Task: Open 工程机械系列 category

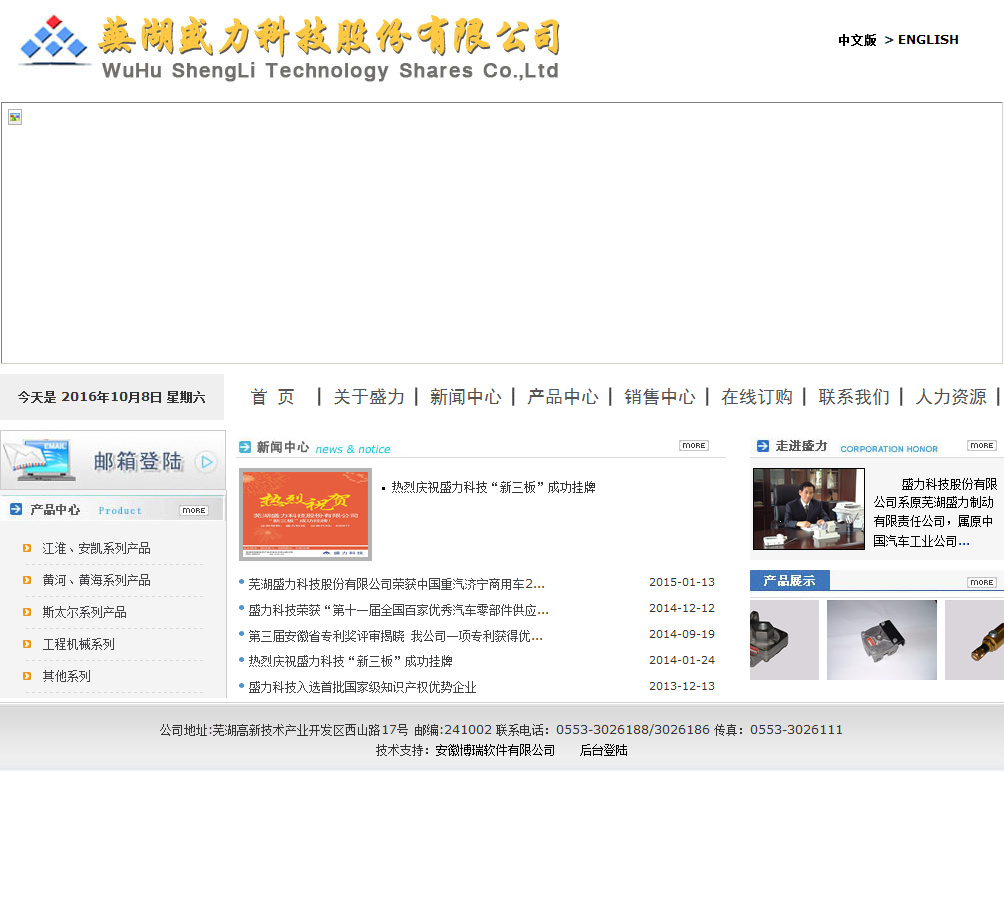Action: click(x=78, y=644)
